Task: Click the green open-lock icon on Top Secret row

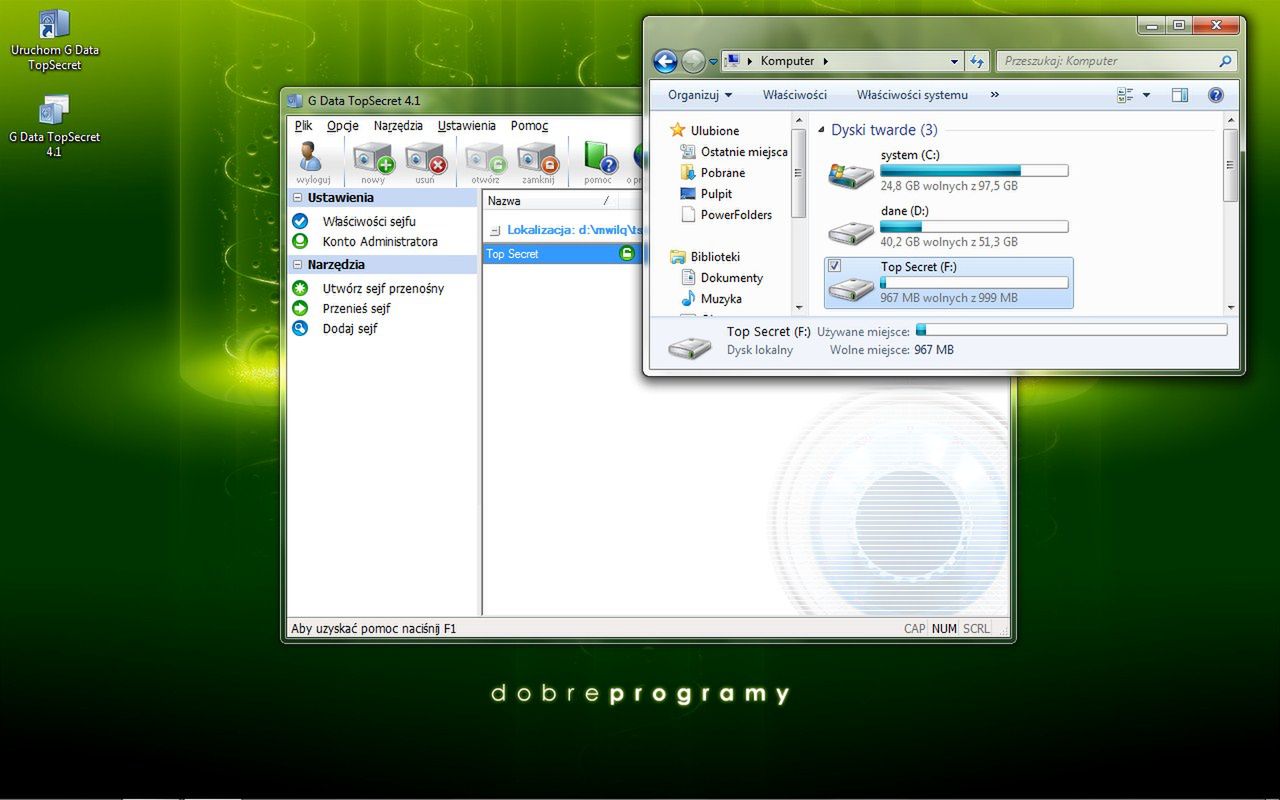Action: tap(627, 254)
